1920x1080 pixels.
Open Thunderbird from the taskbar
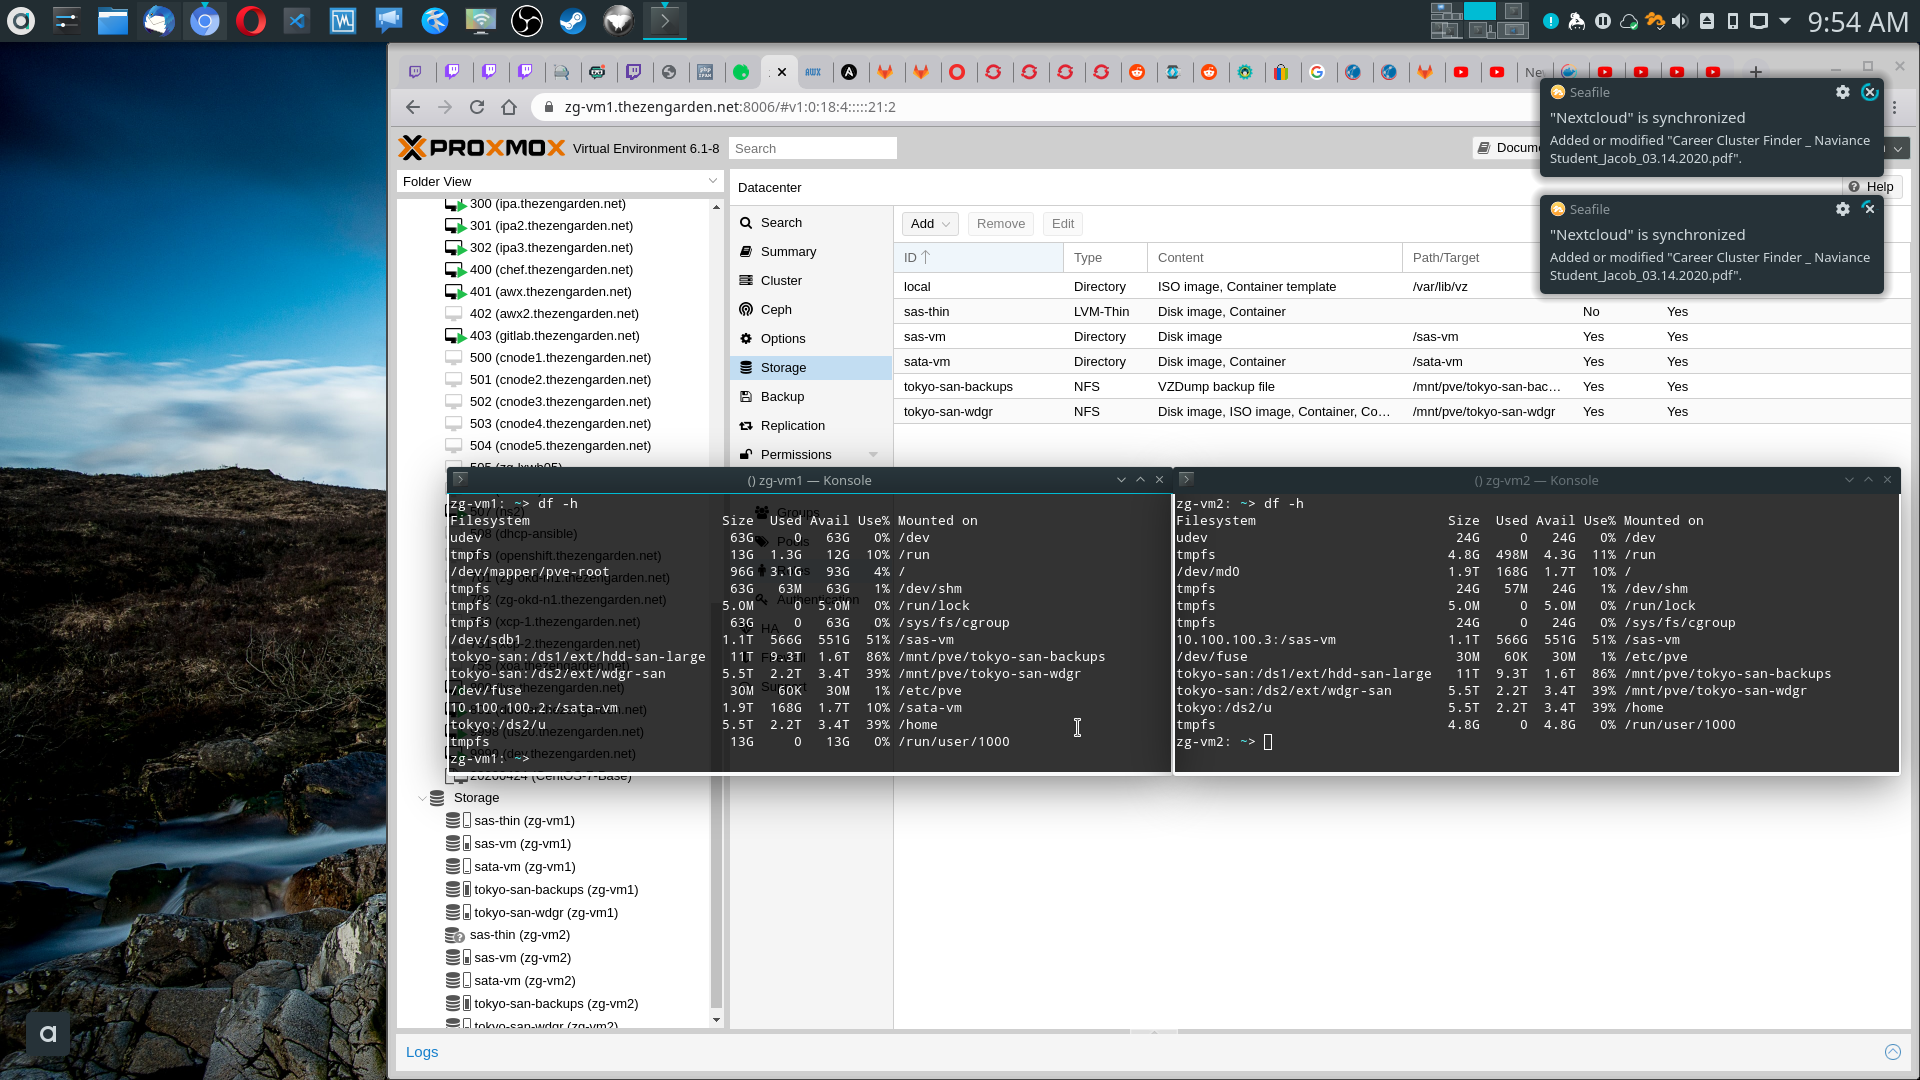[159, 20]
